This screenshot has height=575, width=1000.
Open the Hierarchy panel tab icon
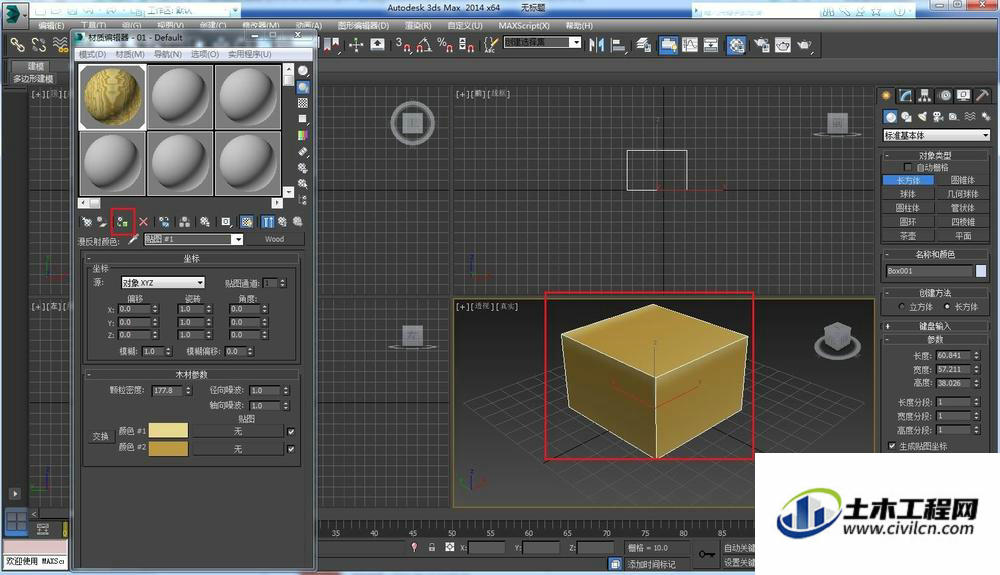pyautogui.click(x=925, y=96)
